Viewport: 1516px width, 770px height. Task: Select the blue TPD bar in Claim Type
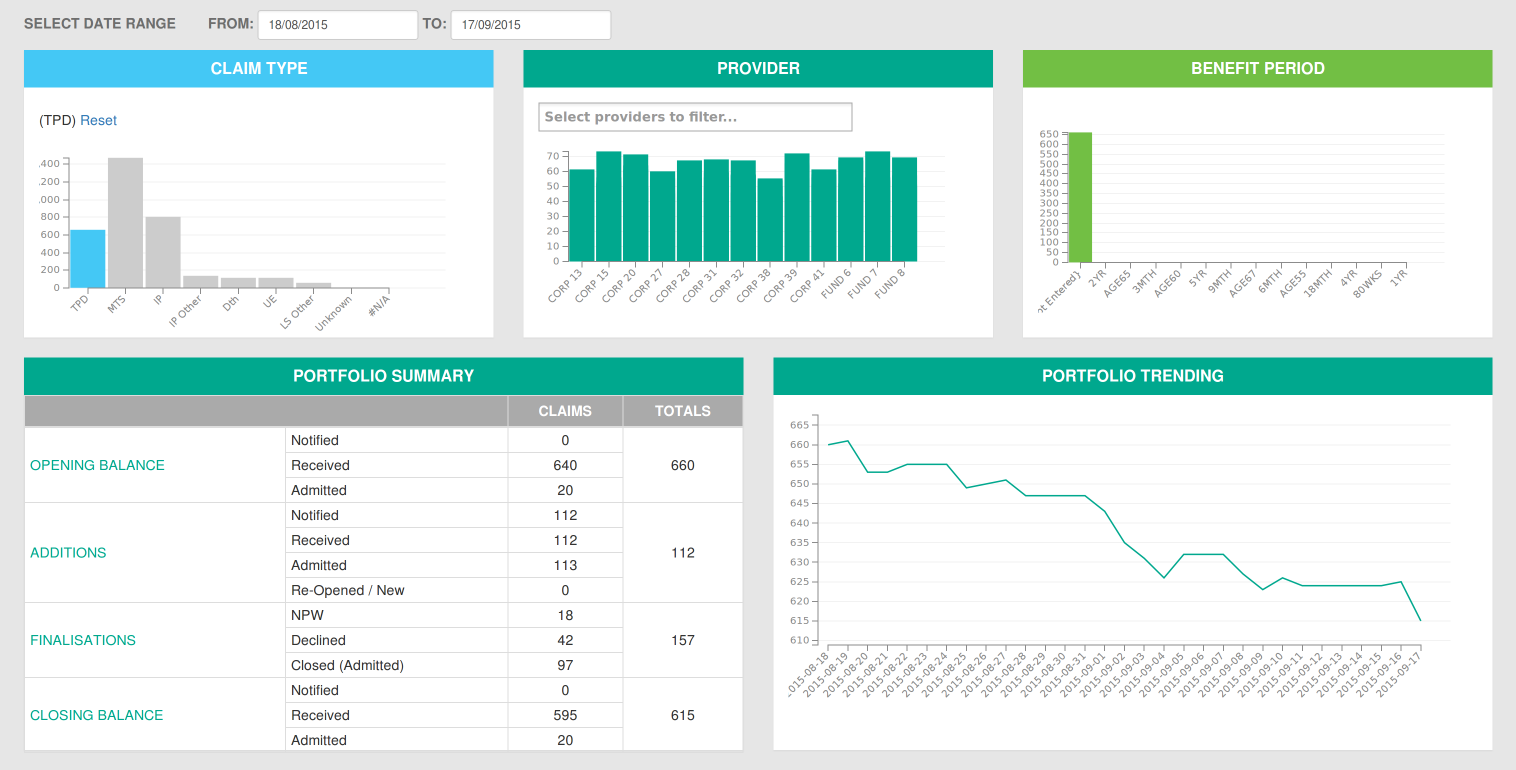[x=87, y=259]
